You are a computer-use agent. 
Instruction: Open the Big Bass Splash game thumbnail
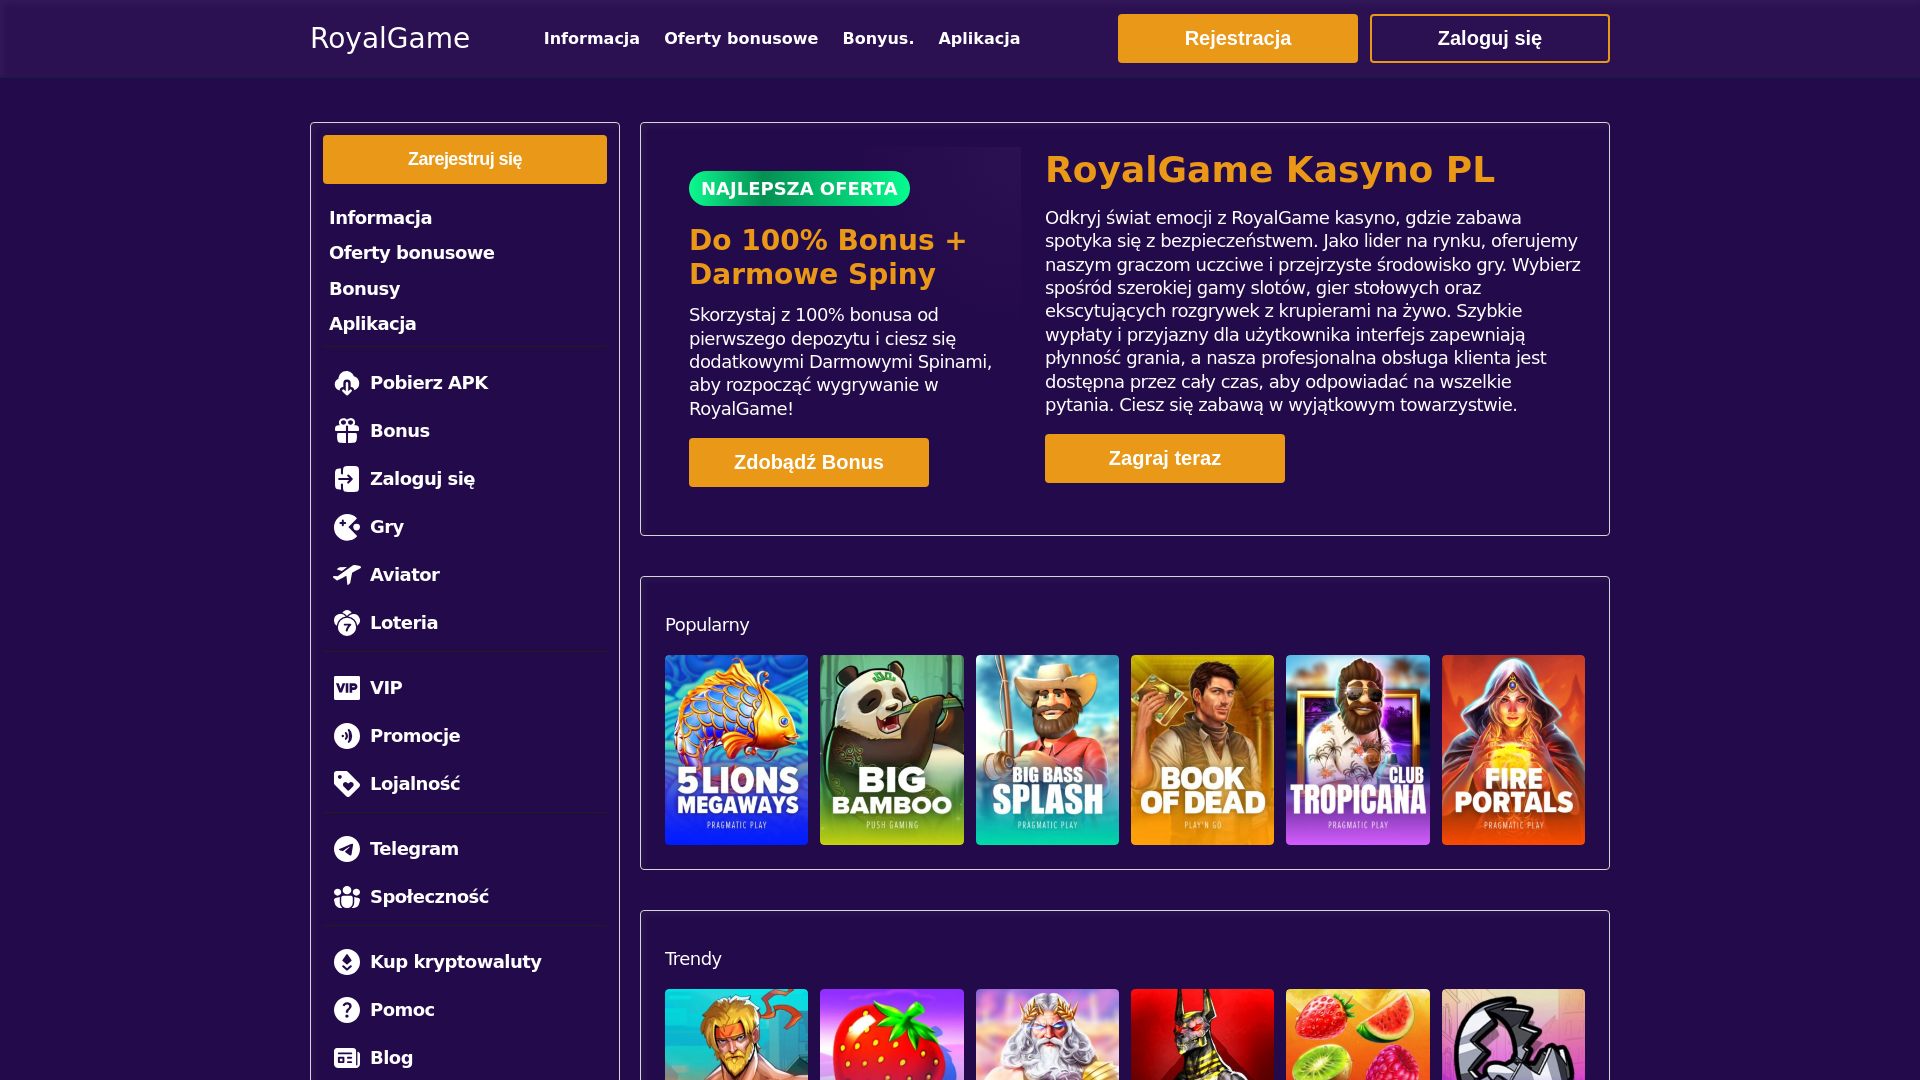1047,750
